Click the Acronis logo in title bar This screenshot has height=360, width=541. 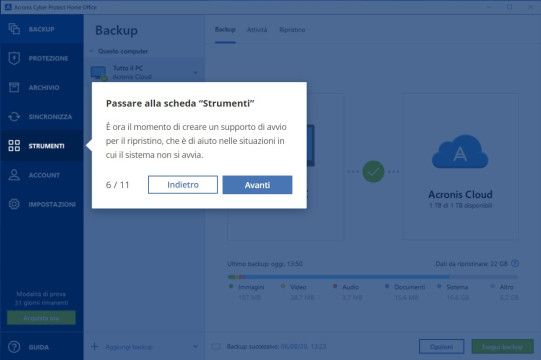click(8, 7)
